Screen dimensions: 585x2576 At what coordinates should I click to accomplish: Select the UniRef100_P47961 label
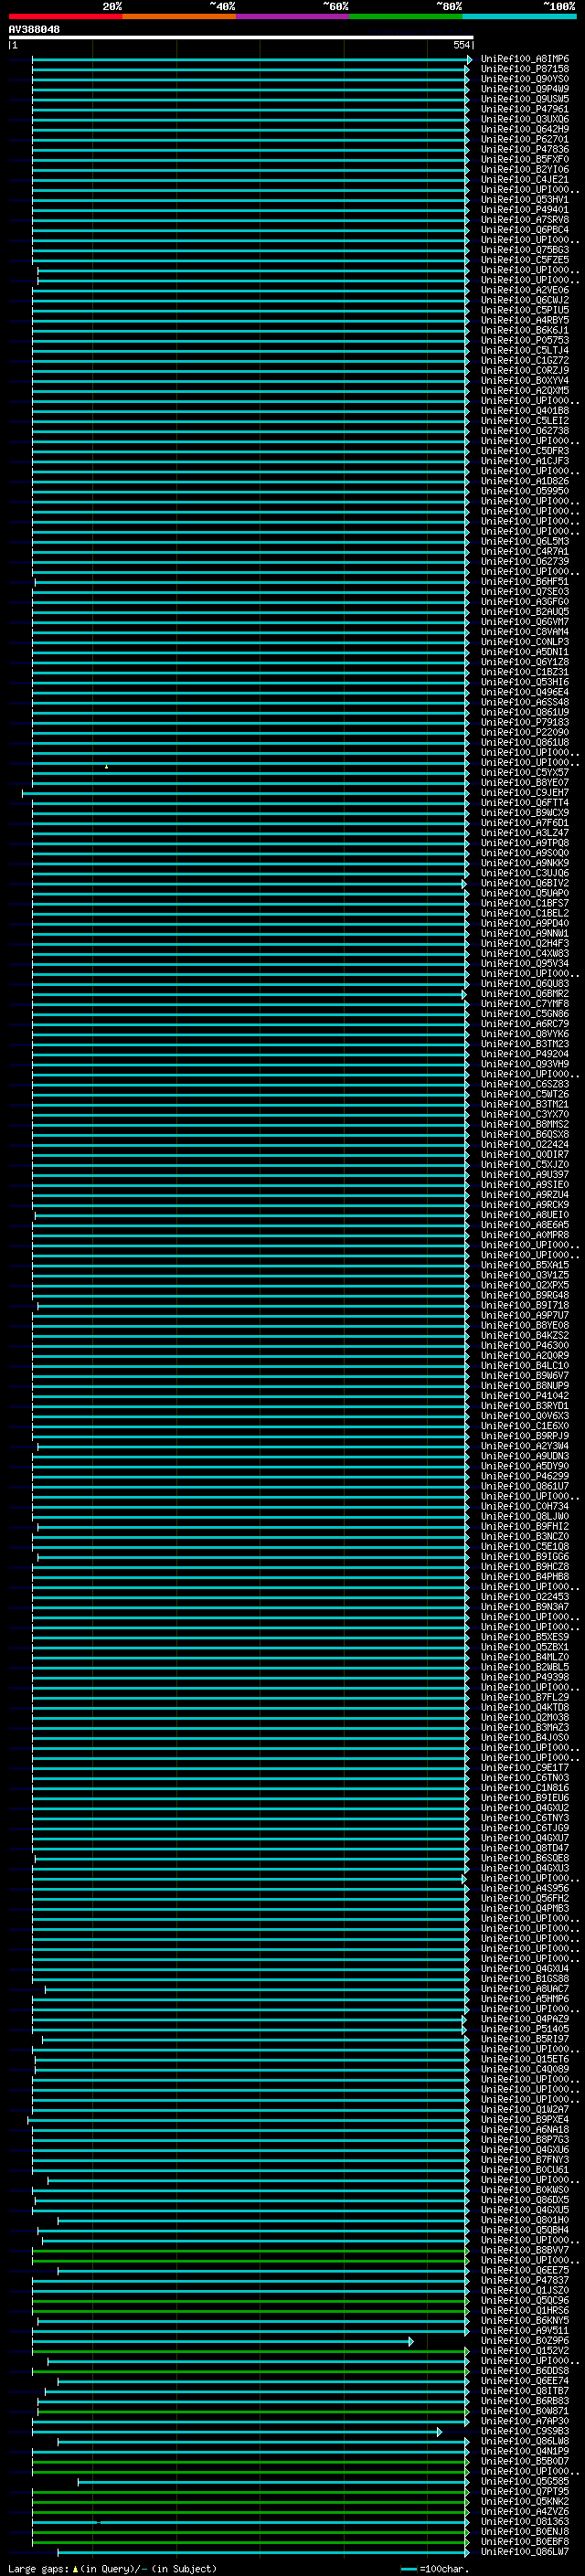point(525,109)
